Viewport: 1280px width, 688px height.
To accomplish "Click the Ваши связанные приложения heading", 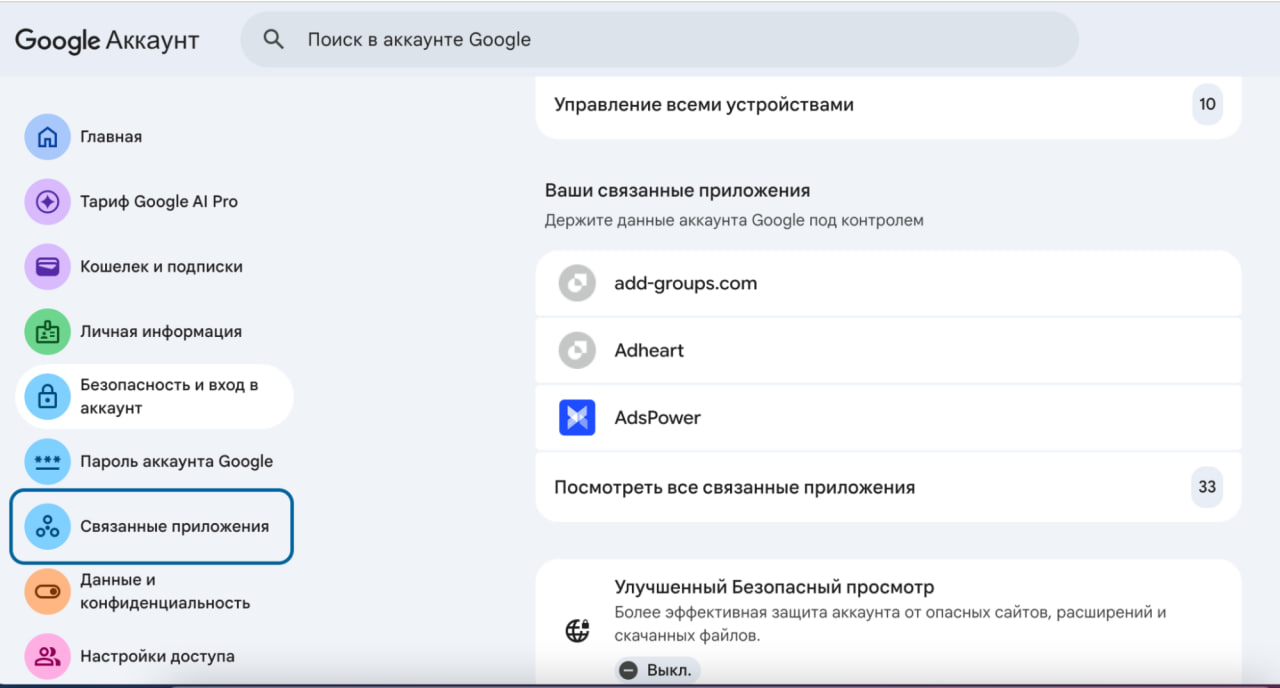I will pos(677,191).
